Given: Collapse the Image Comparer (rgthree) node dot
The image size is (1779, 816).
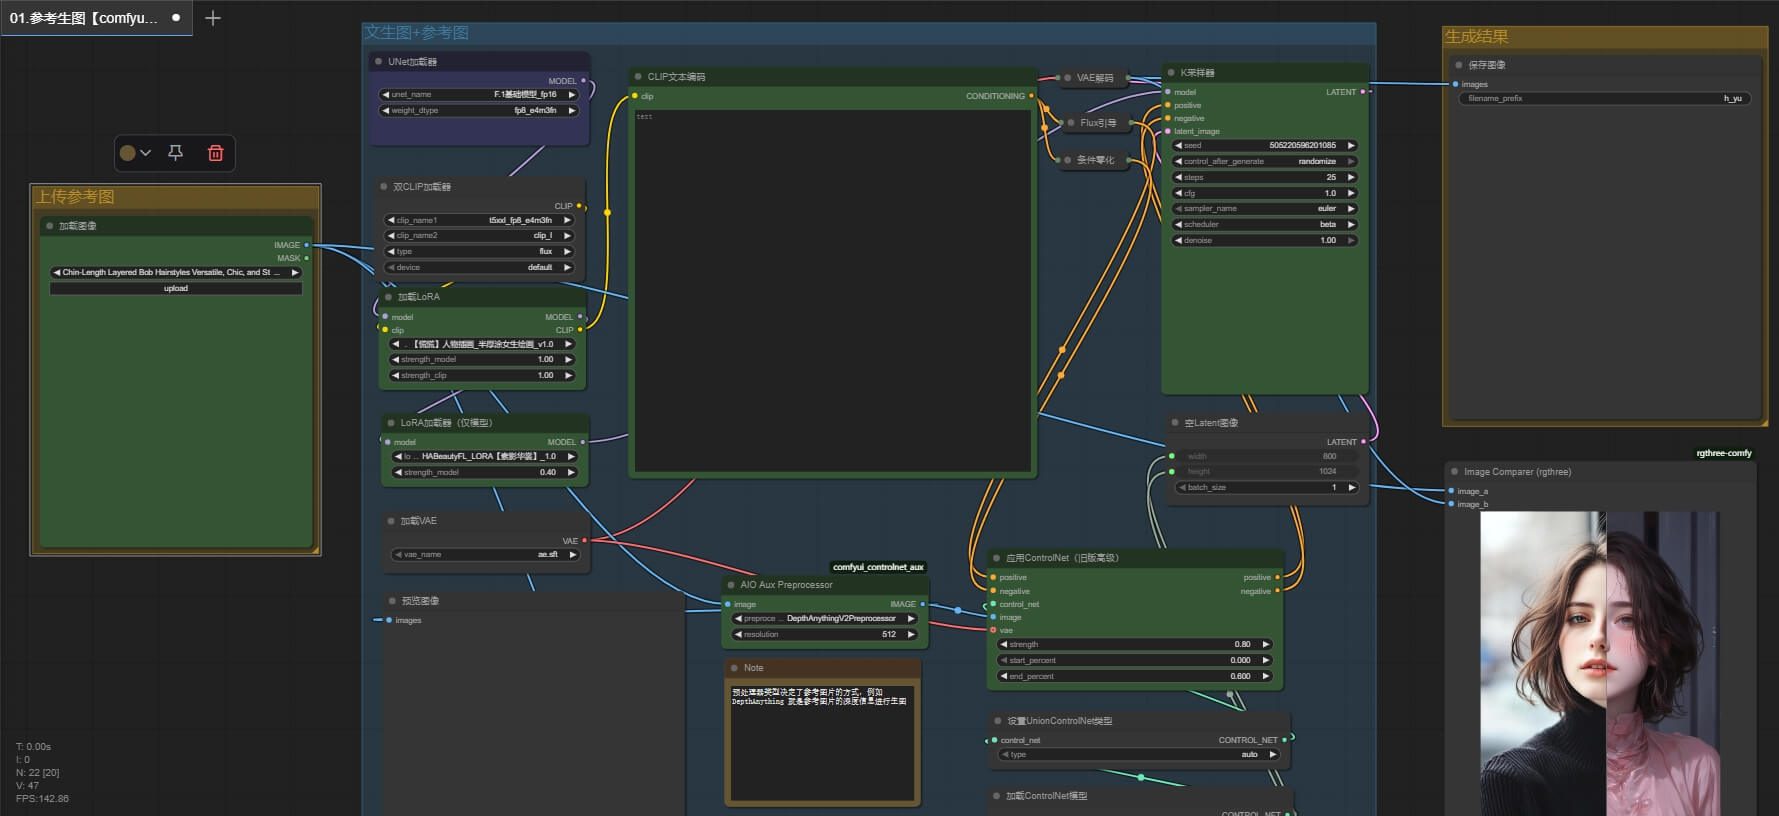Looking at the screenshot, I should click(x=1455, y=472).
